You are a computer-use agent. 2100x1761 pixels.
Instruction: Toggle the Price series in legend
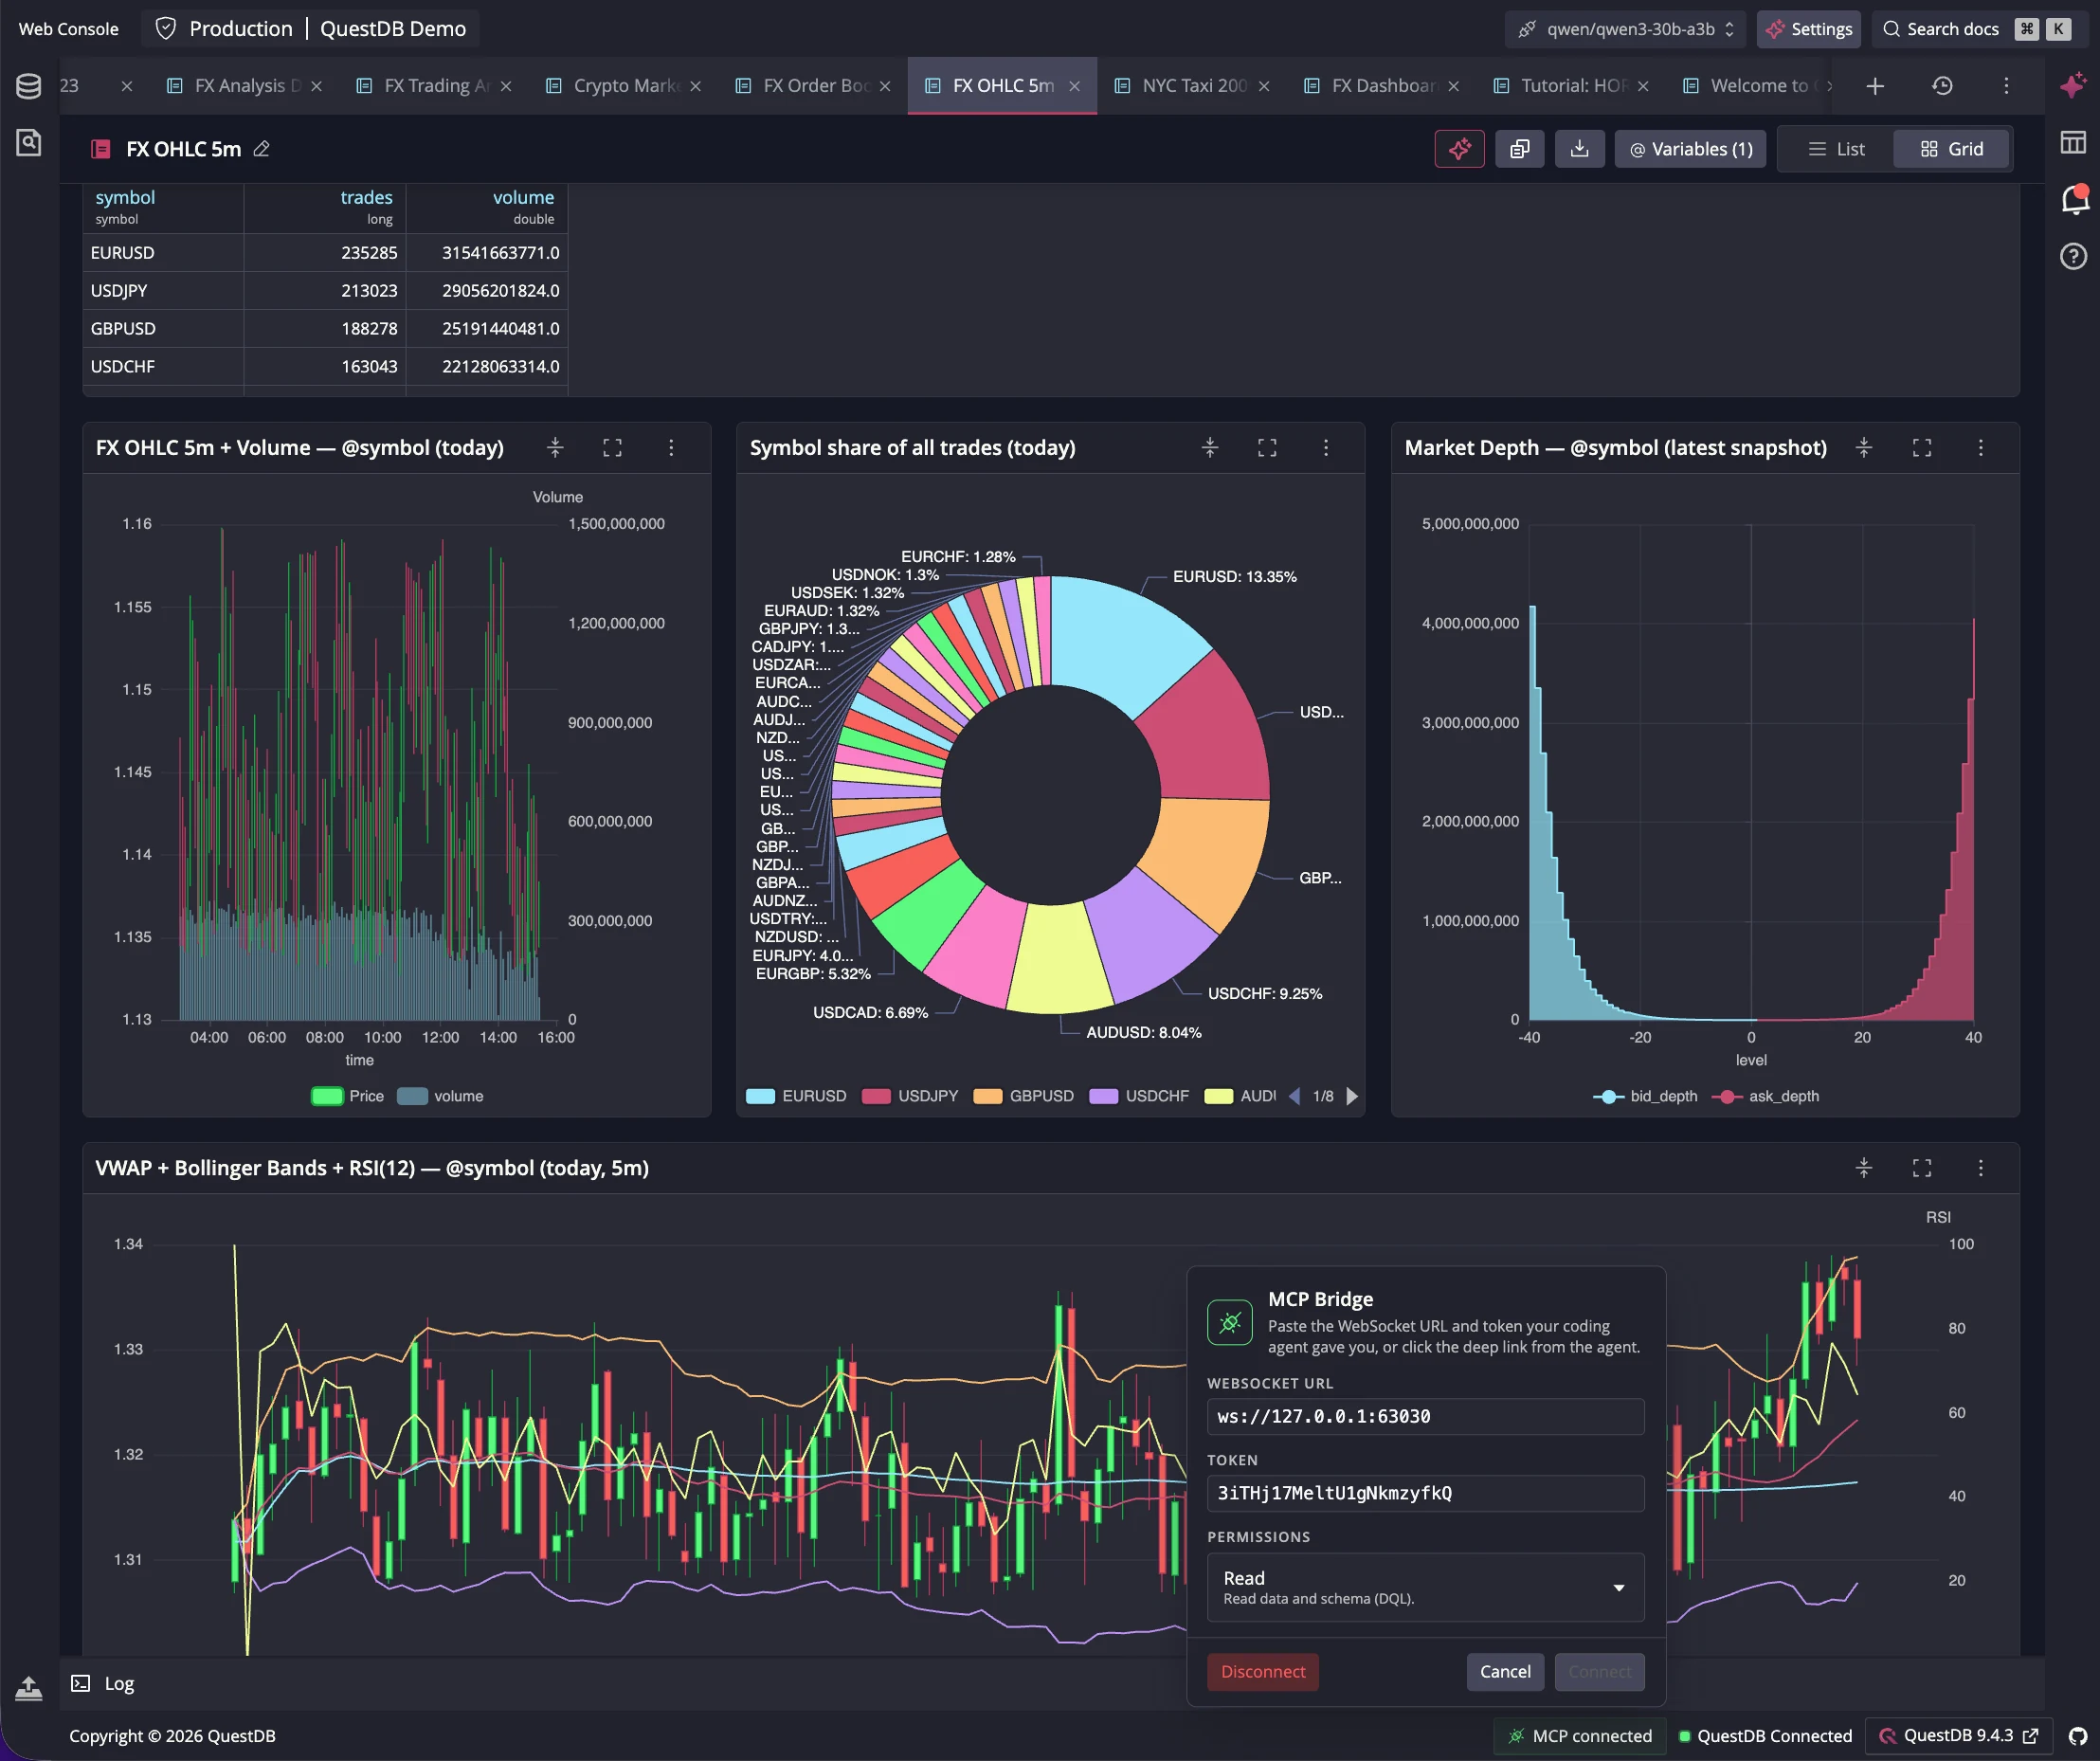tap(347, 1096)
